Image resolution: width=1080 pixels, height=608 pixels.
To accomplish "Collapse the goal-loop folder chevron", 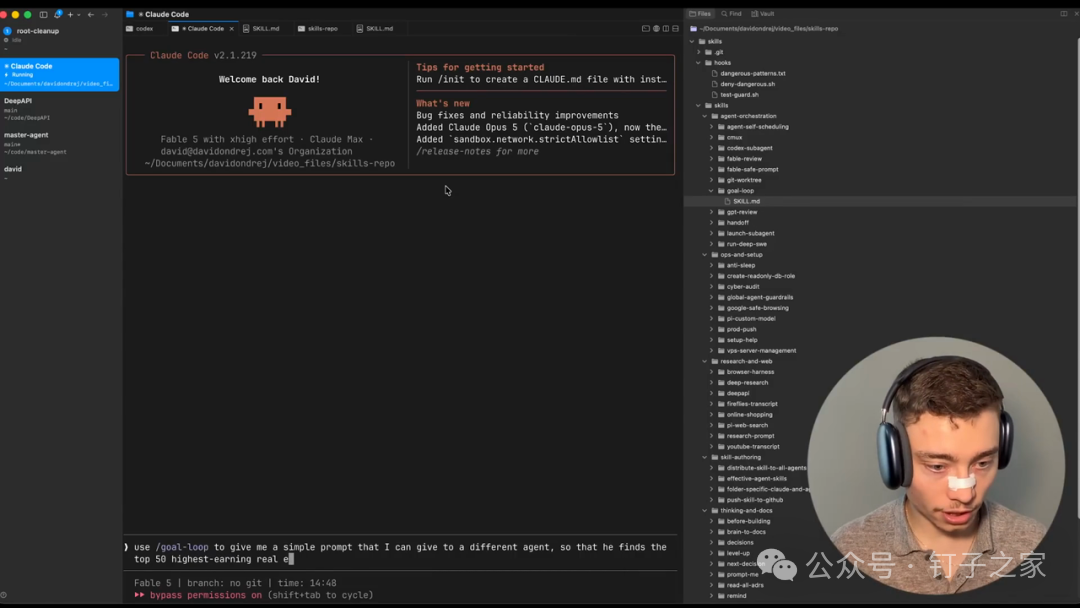I will point(712,191).
